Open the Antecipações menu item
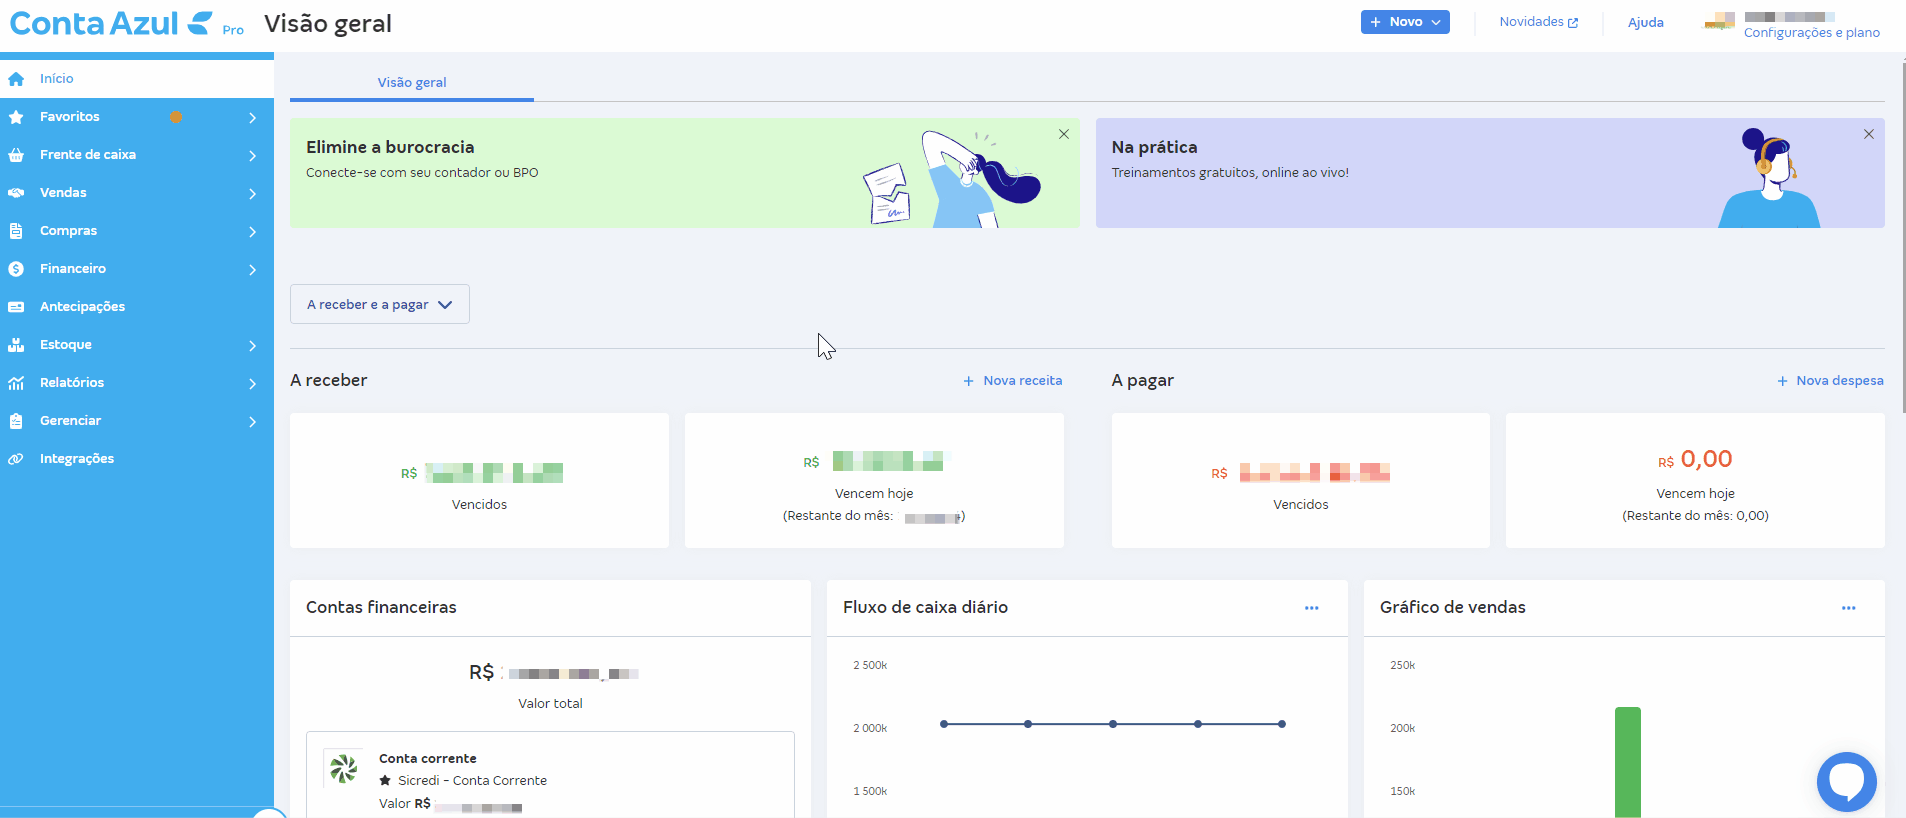1906x818 pixels. pos(137,307)
